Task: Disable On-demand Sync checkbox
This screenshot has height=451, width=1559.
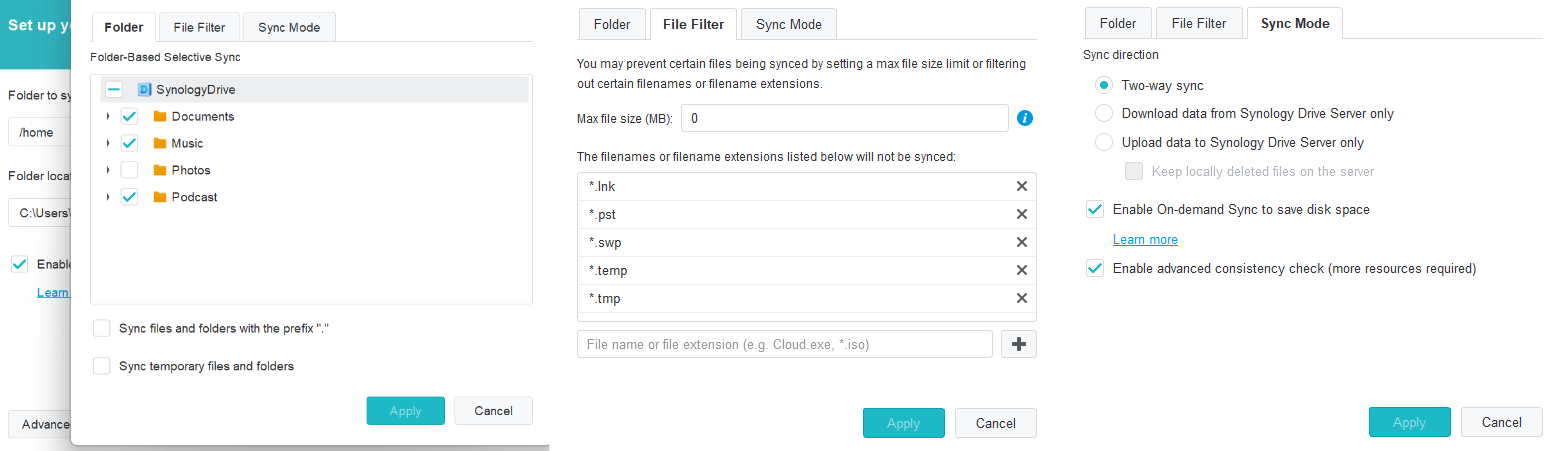Action: tap(1095, 209)
